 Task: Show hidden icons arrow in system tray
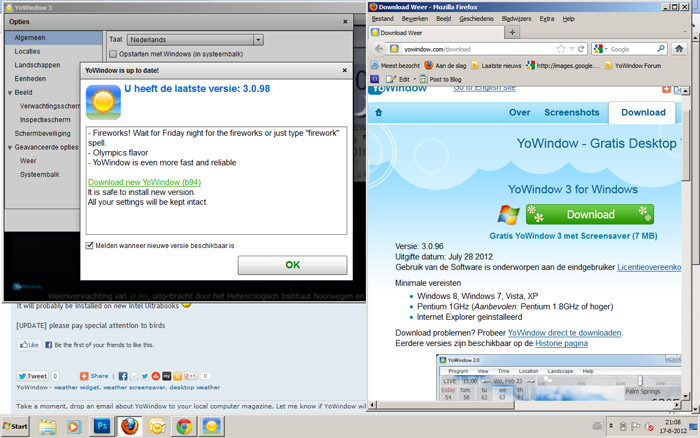point(611,426)
